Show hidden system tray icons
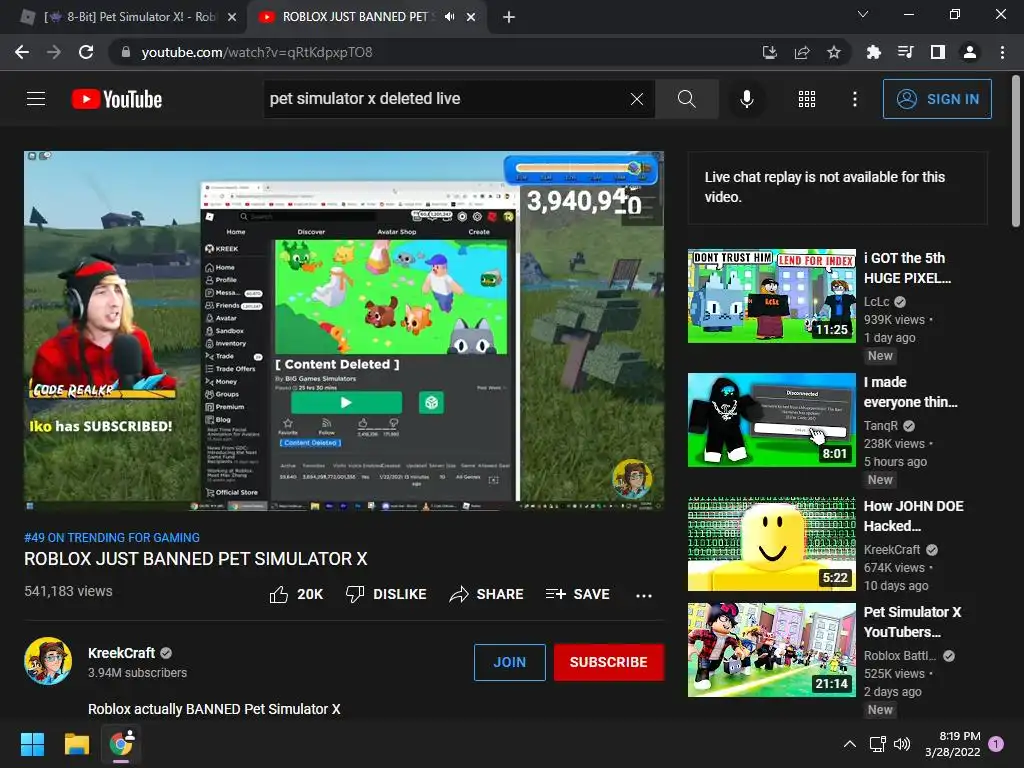 click(x=850, y=744)
